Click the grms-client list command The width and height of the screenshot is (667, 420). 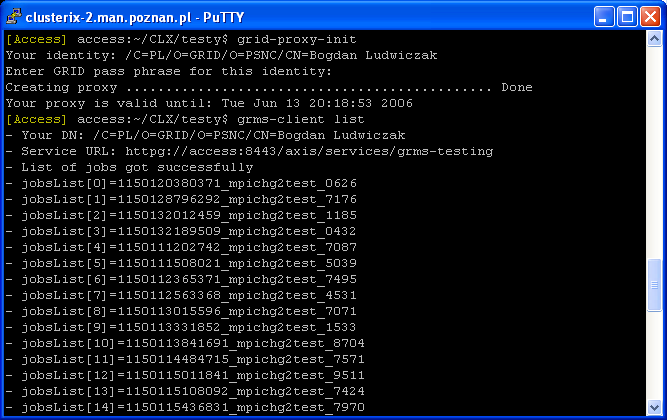click(x=301, y=119)
